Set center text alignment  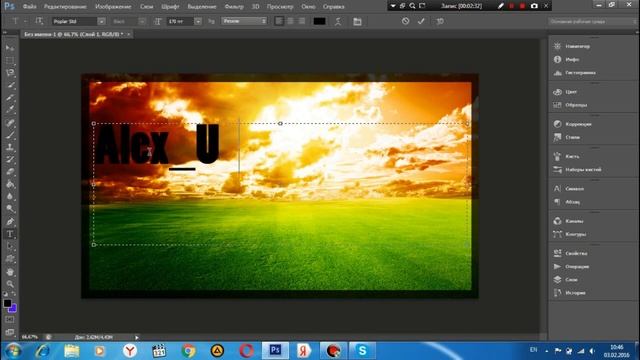tap(291, 21)
